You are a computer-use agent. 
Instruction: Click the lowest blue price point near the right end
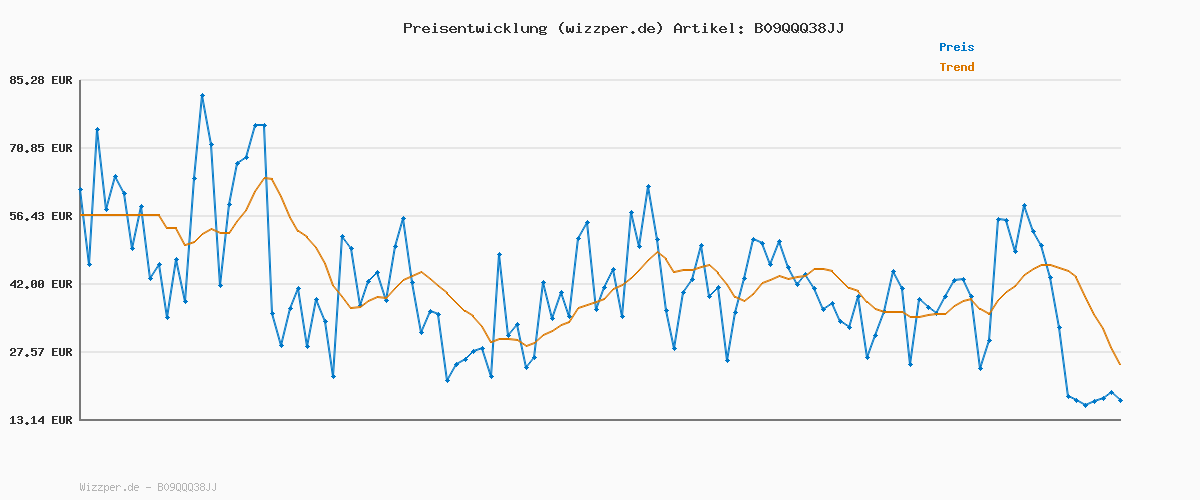1085,405
